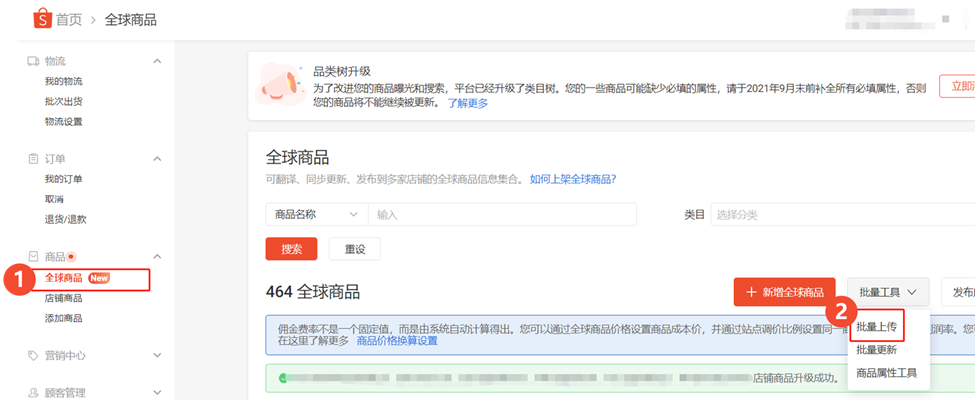Select 批量更新 from the dropdown menu
The image size is (975, 400).
point(877,350)
